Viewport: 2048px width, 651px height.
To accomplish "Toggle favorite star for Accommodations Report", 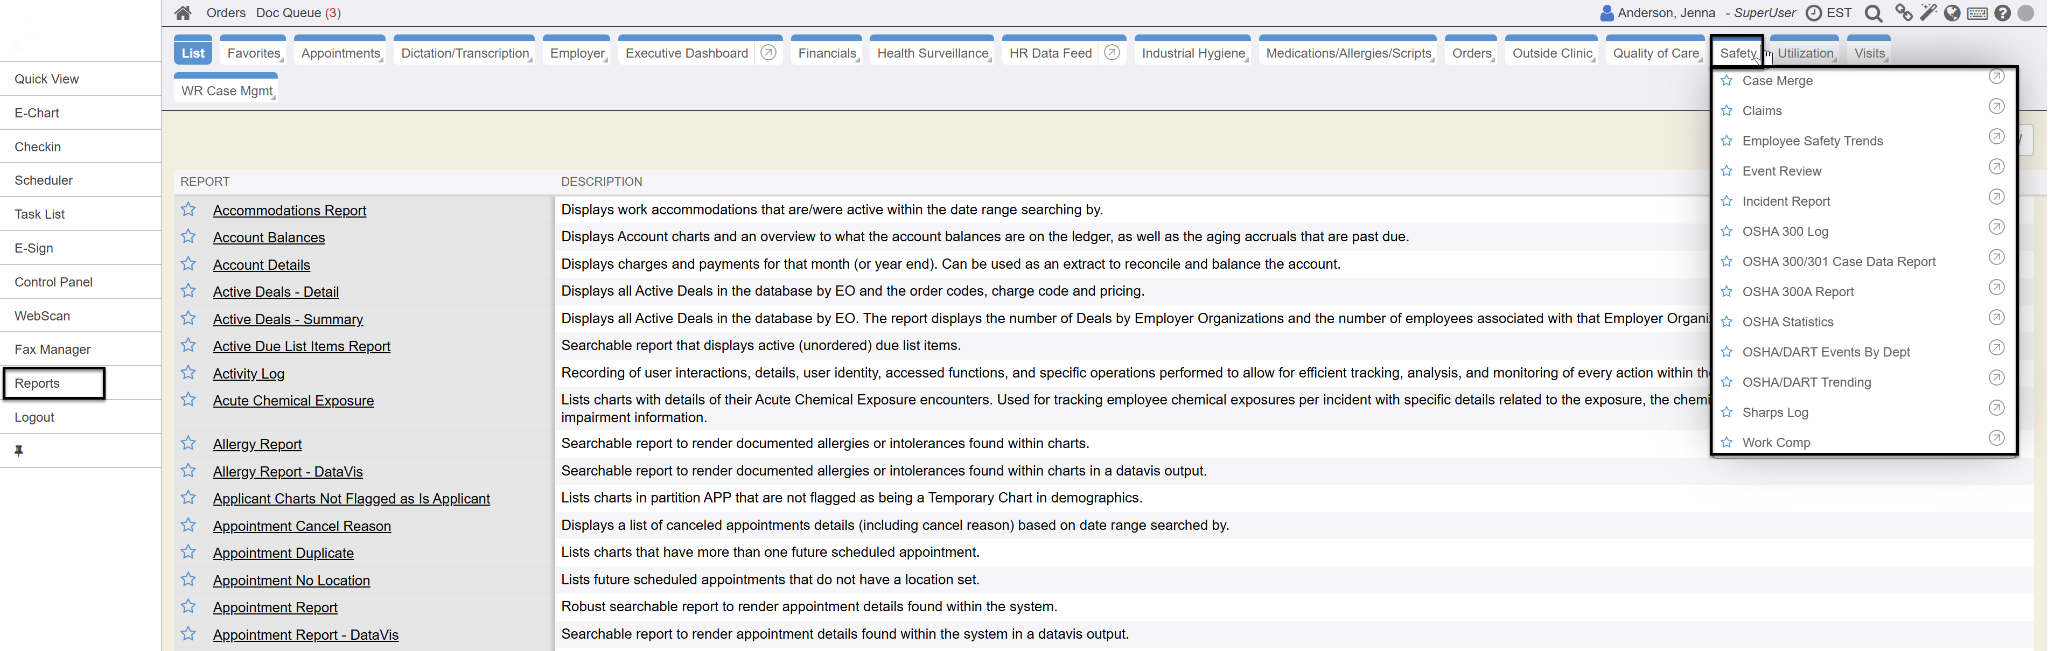I will pos(188,210).
